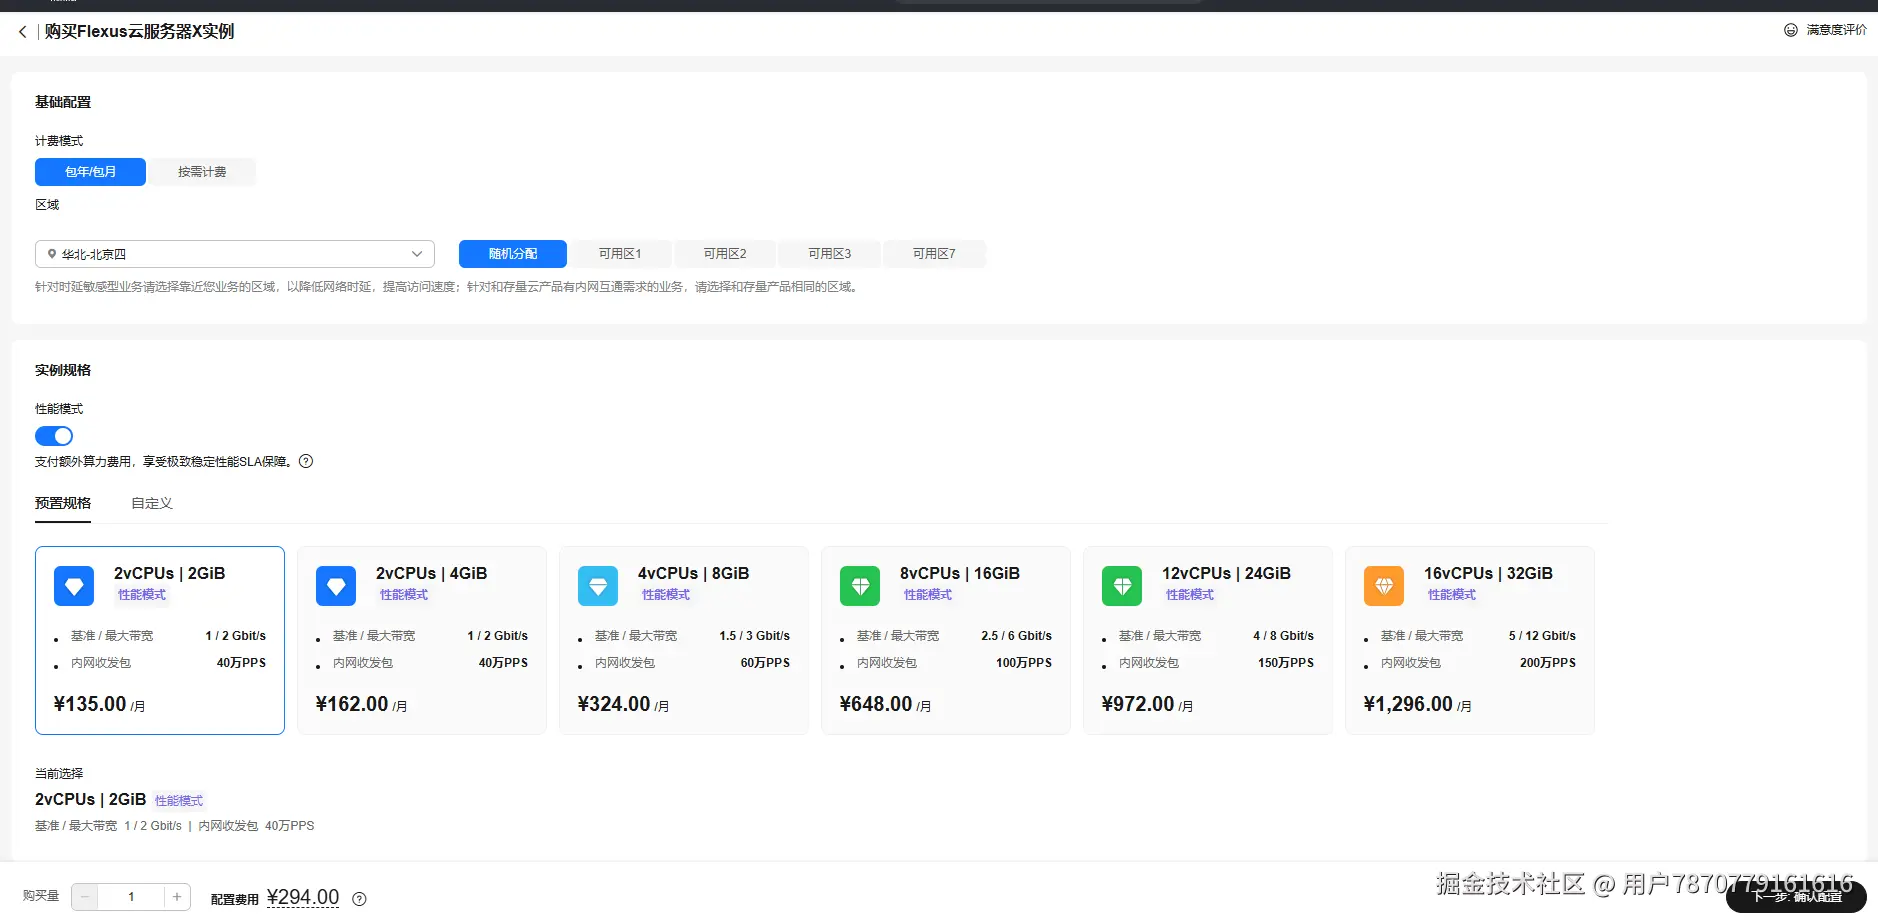Viewport: 1878px width, 922px height.
Task: Open the performance mode help question icon
Action: point(306,461)
